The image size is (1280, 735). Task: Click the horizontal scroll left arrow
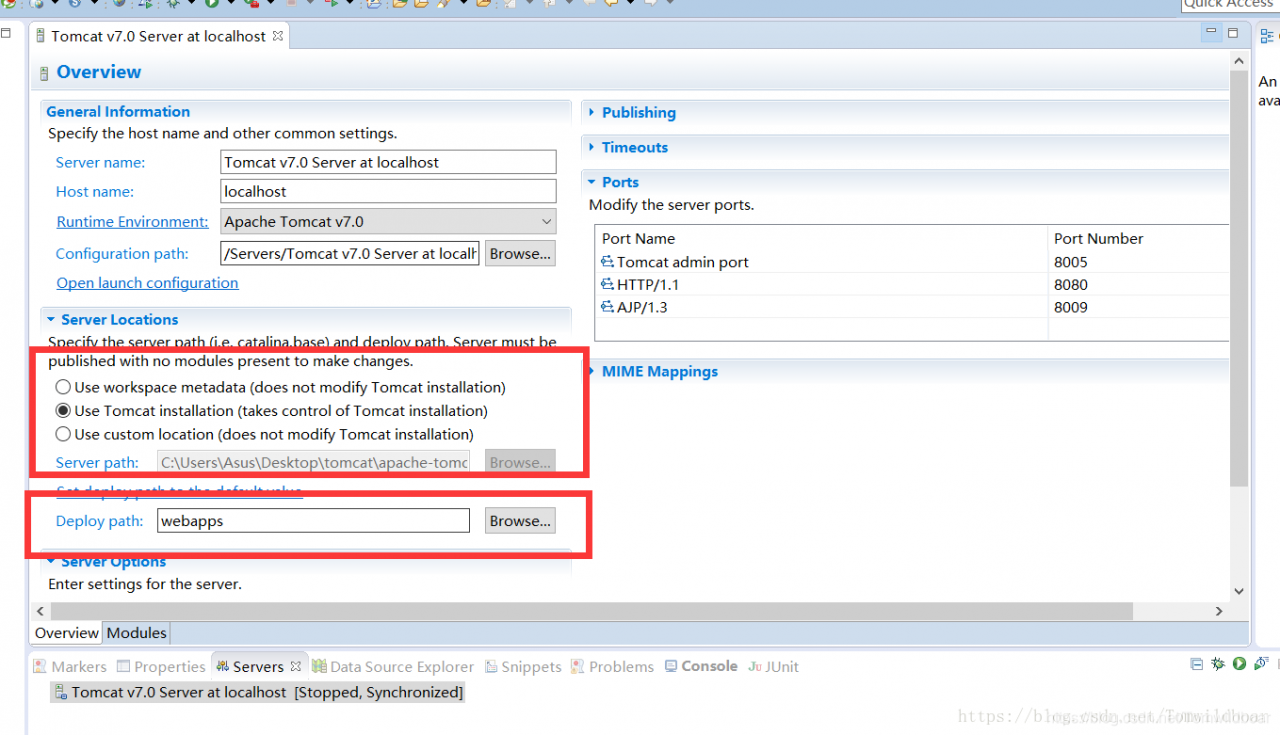41,611
